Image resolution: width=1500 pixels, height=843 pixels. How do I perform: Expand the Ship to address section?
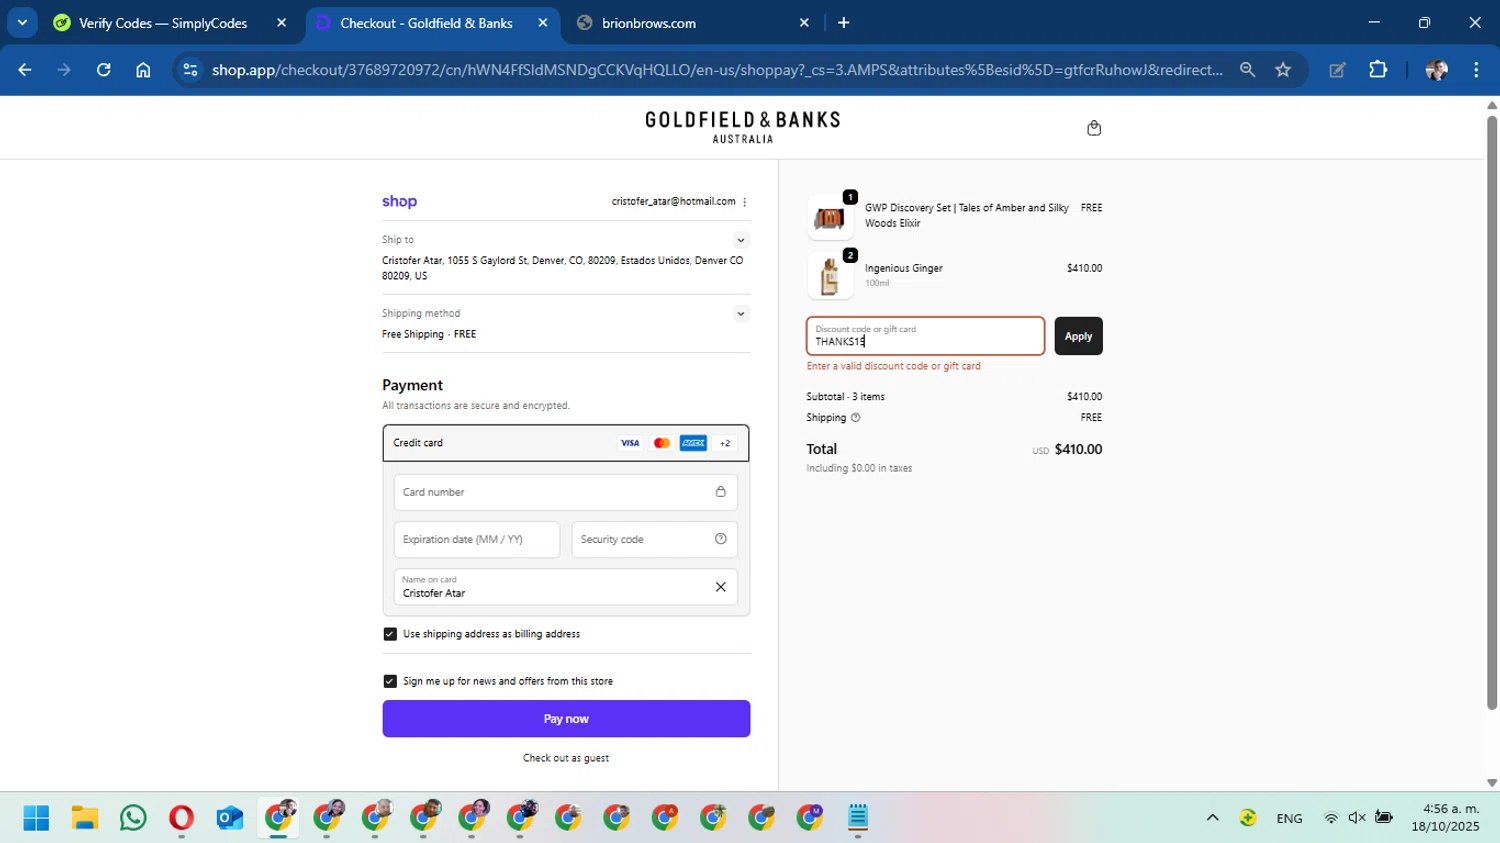pyautogui.click(x=741, y=240)
